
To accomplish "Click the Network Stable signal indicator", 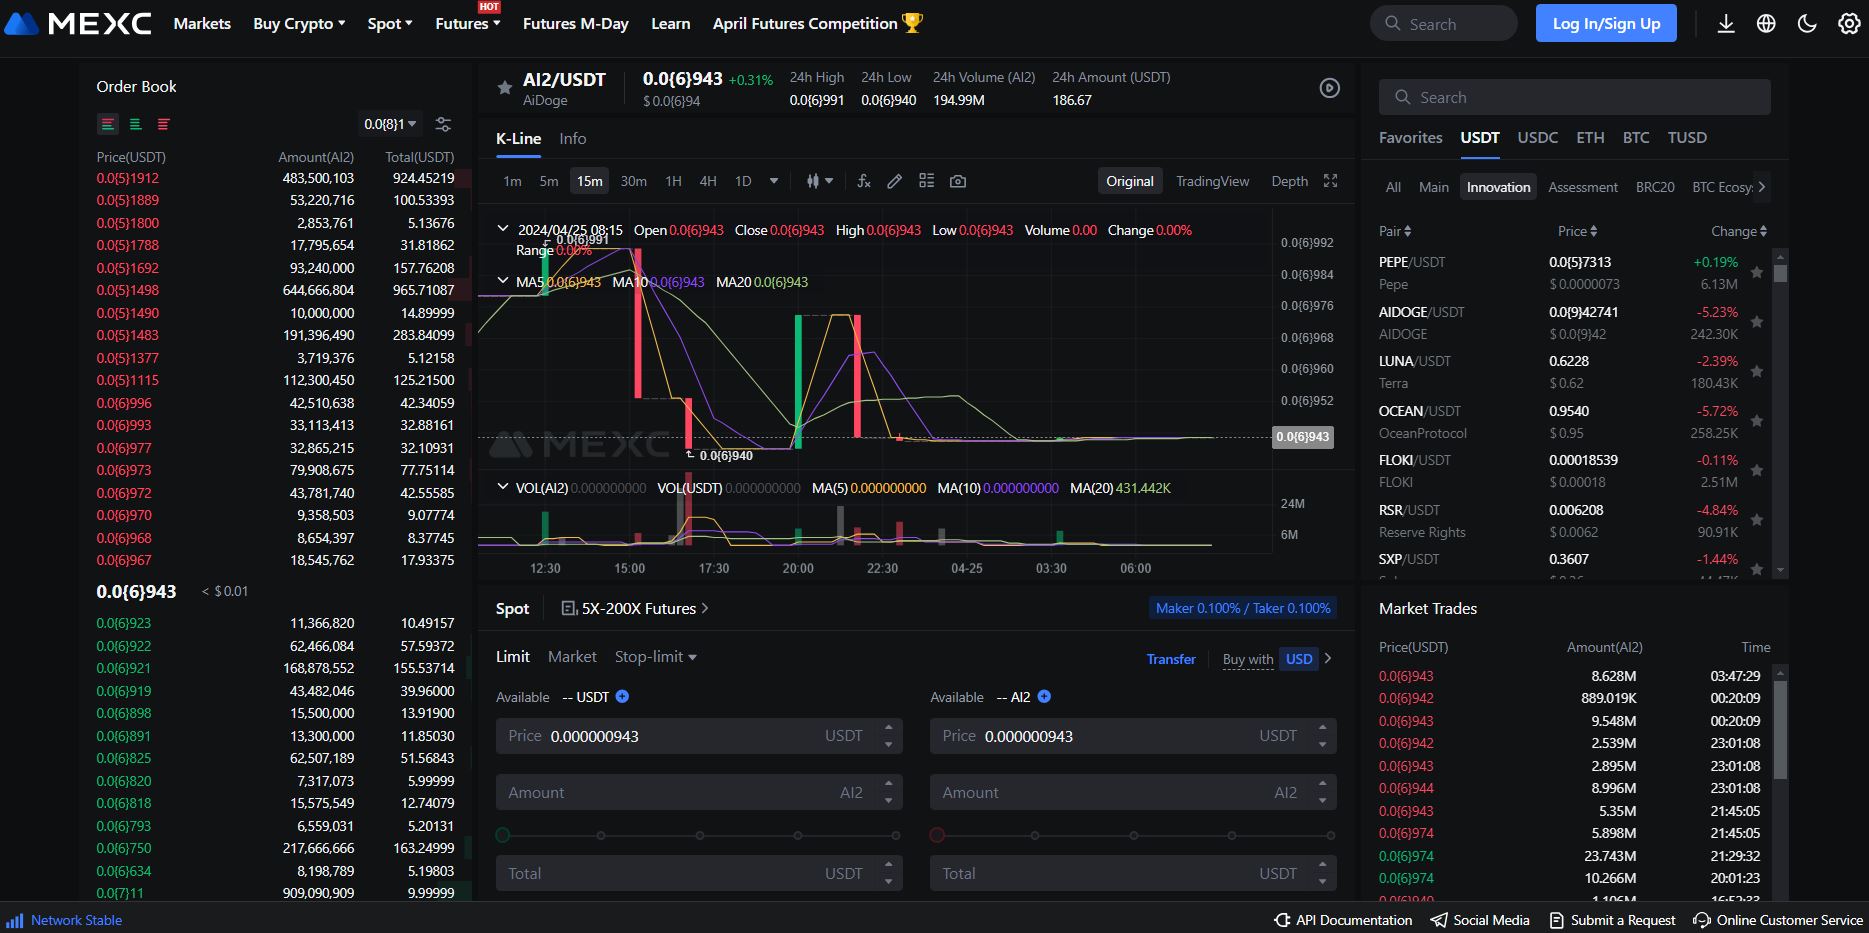I will point(65,920).
